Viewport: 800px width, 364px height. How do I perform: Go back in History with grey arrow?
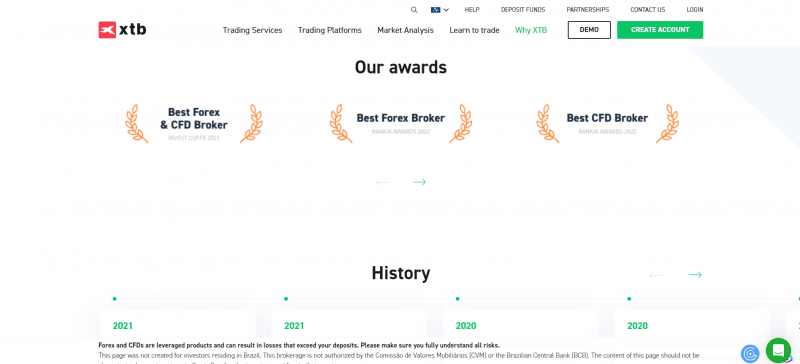(x=656, y=275)
